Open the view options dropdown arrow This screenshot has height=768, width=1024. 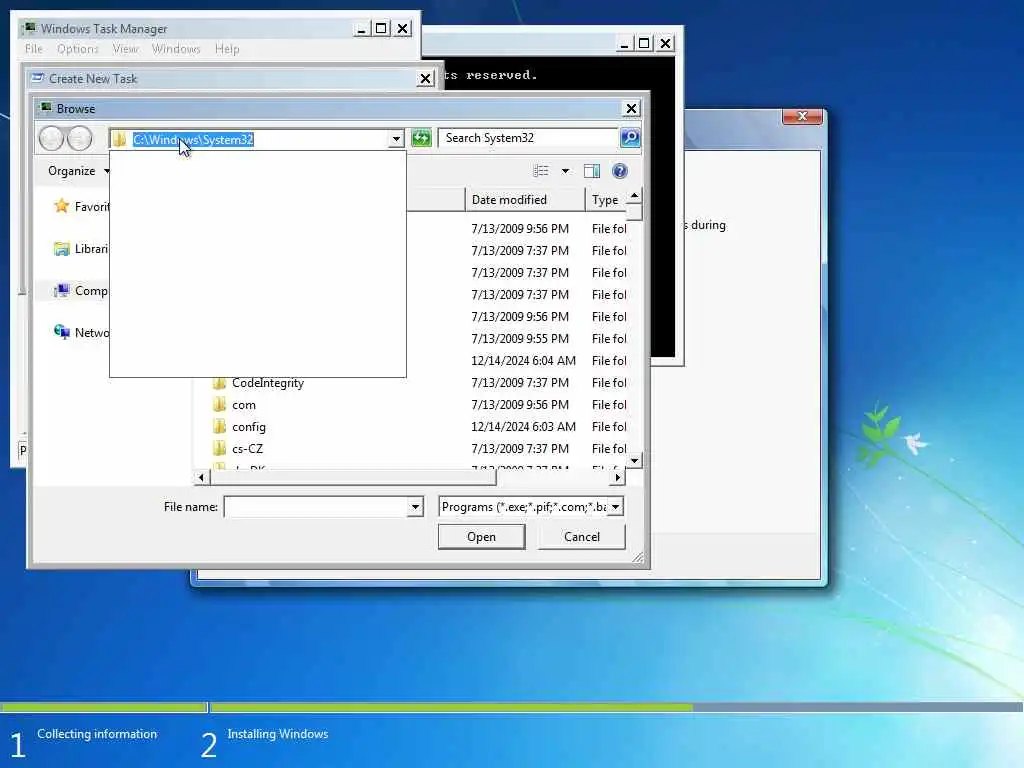(x=566, y=171)
